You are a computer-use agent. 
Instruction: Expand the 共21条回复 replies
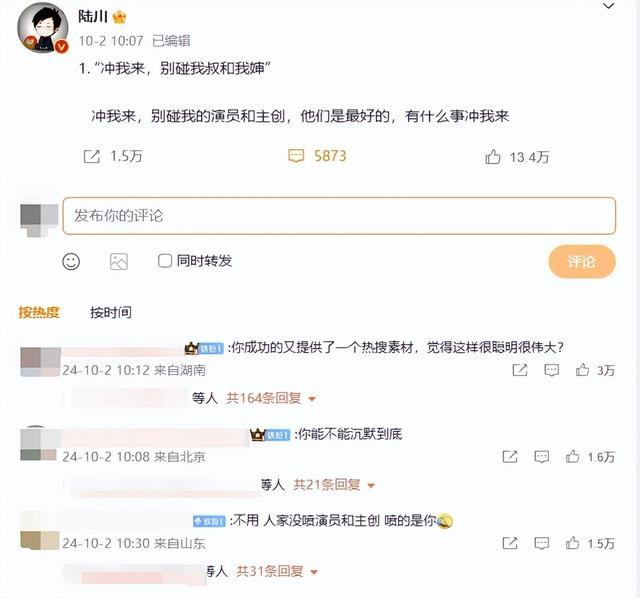click(334, 485)
